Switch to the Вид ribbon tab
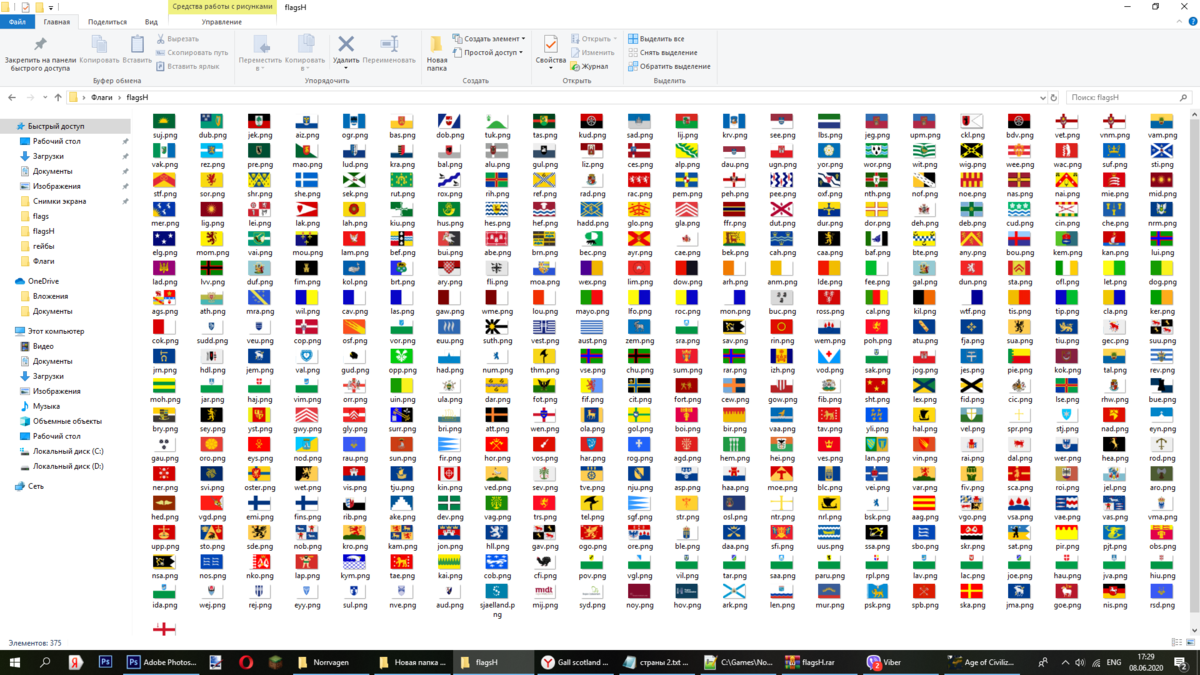 pos(151,21)
